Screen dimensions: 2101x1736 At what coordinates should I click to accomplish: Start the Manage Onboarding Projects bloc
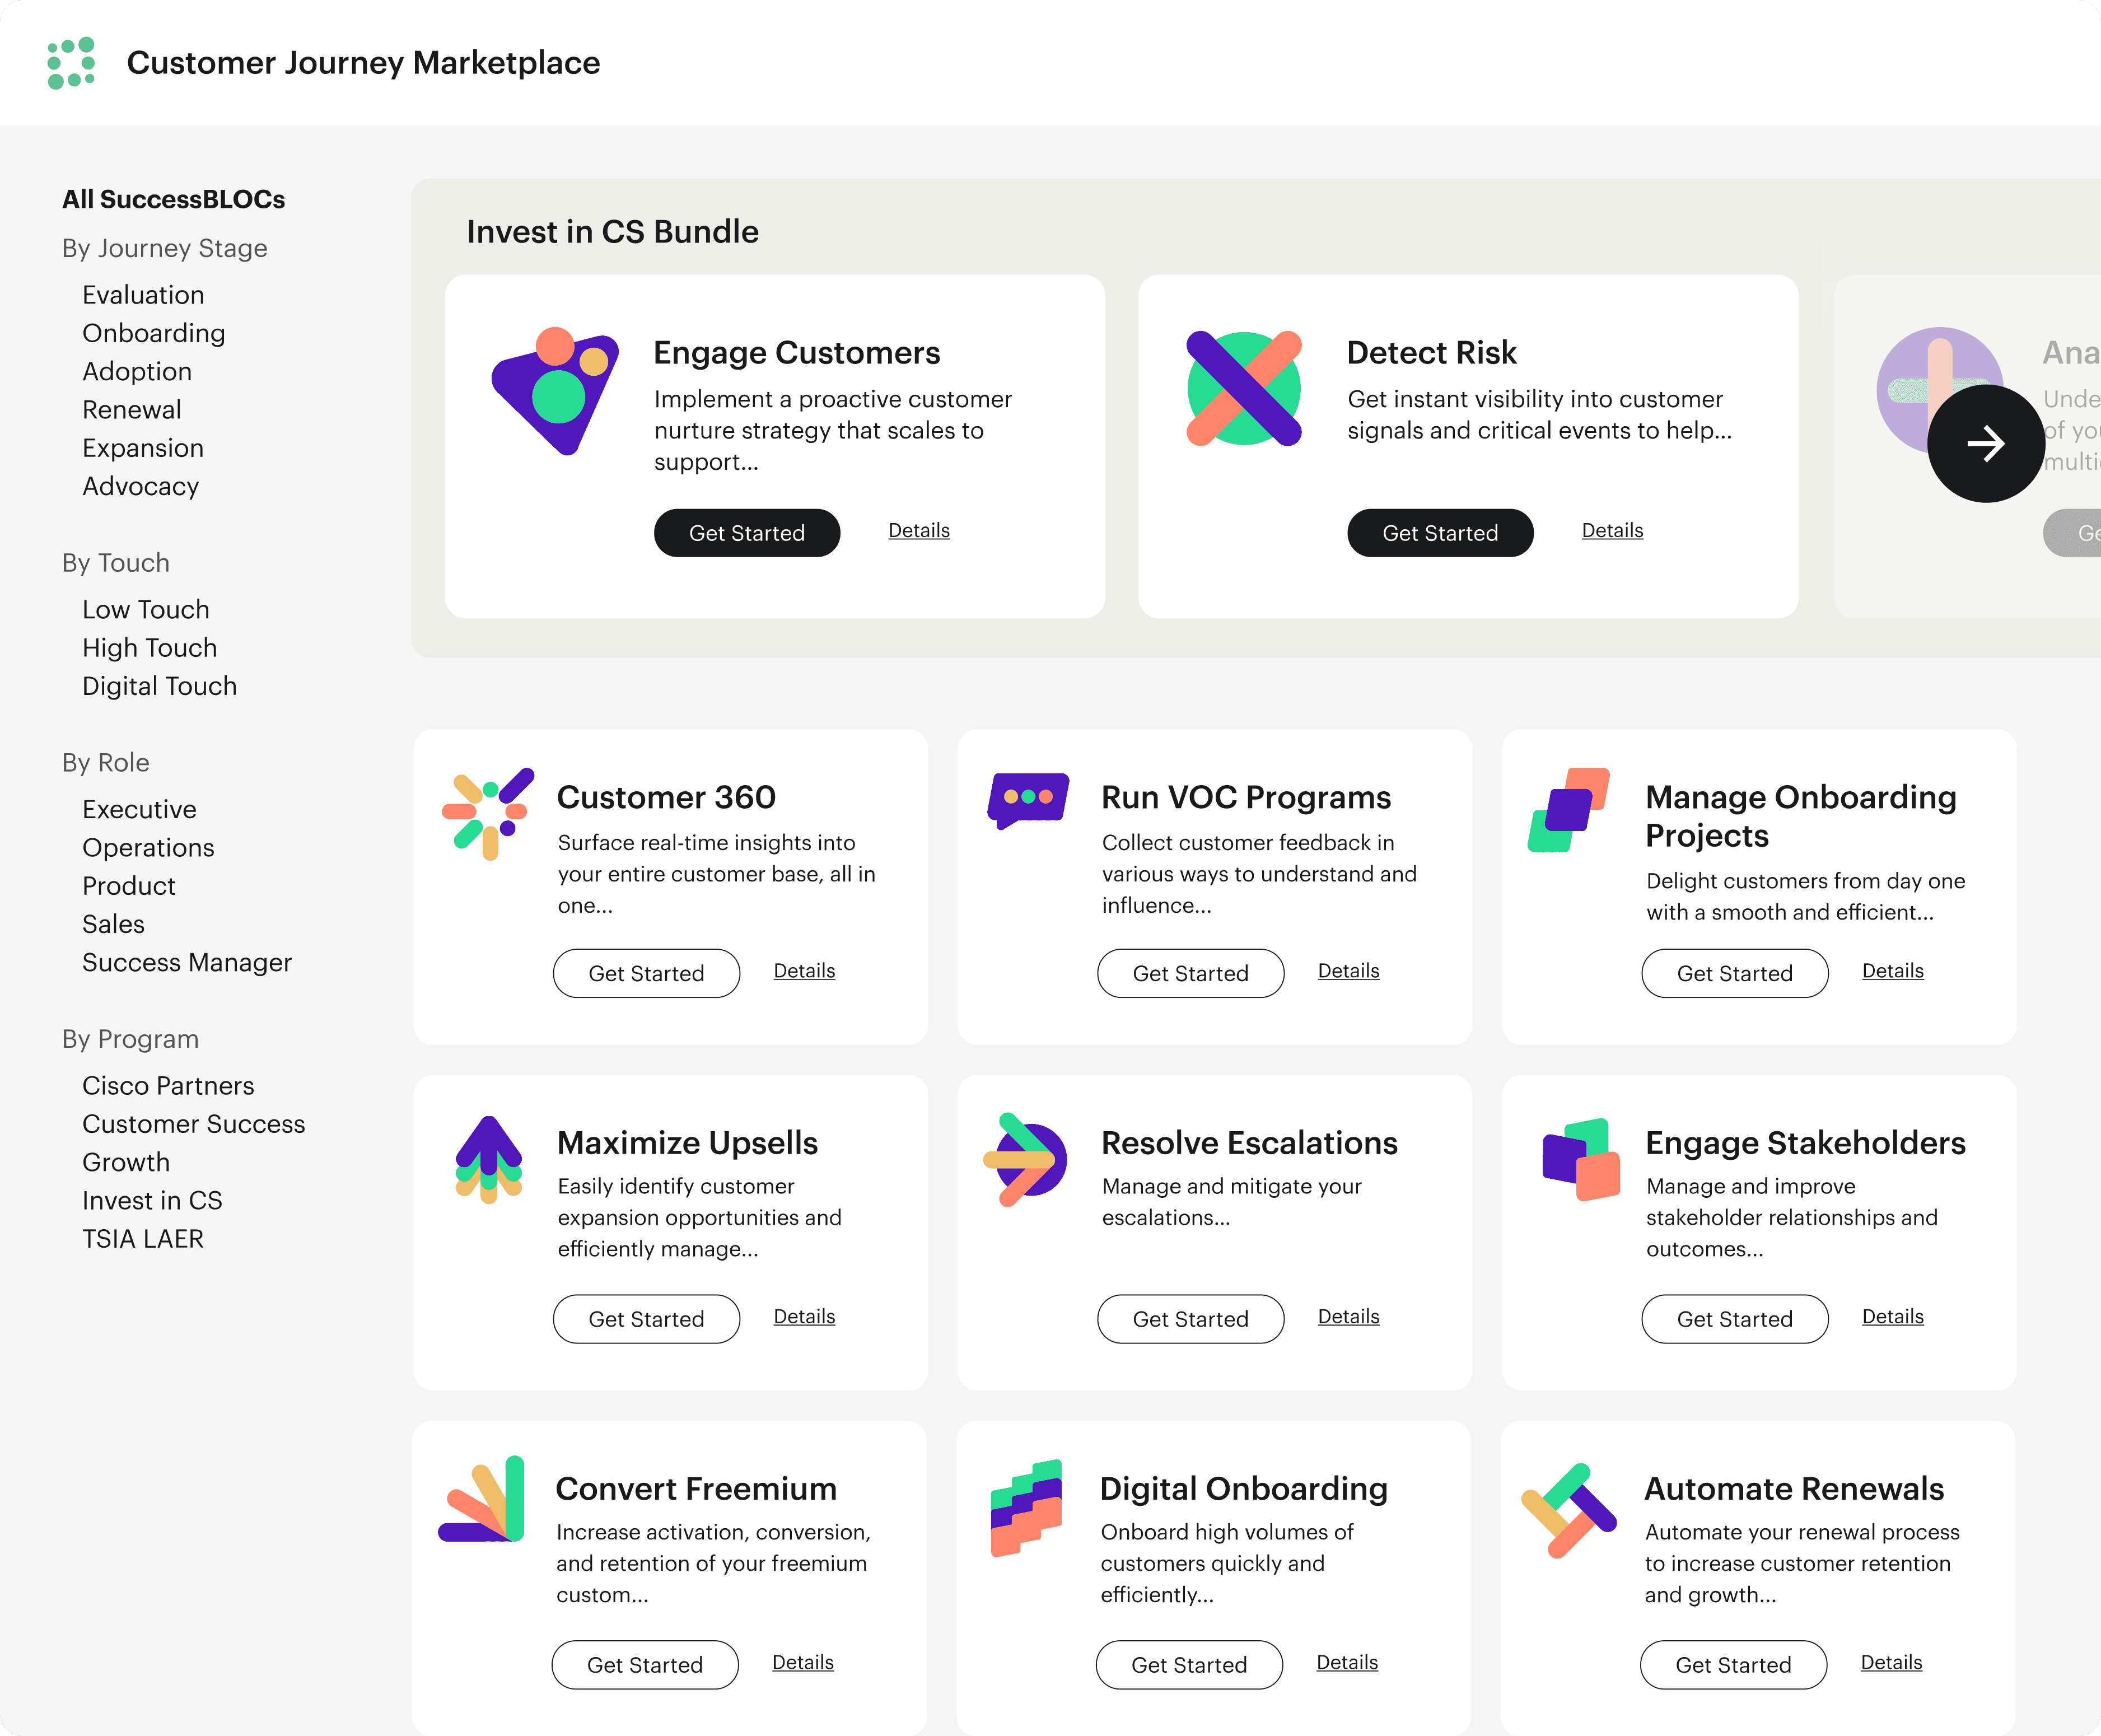pyautogui.click(x=1734, y=973)
